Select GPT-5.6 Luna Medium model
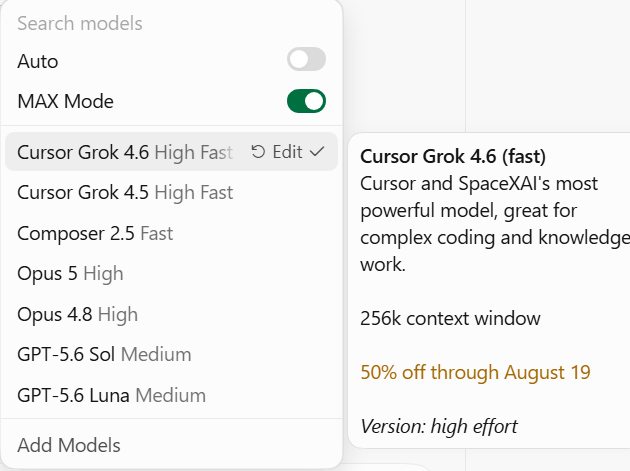This screenshot has height=471, width=630. coord(172,395)
